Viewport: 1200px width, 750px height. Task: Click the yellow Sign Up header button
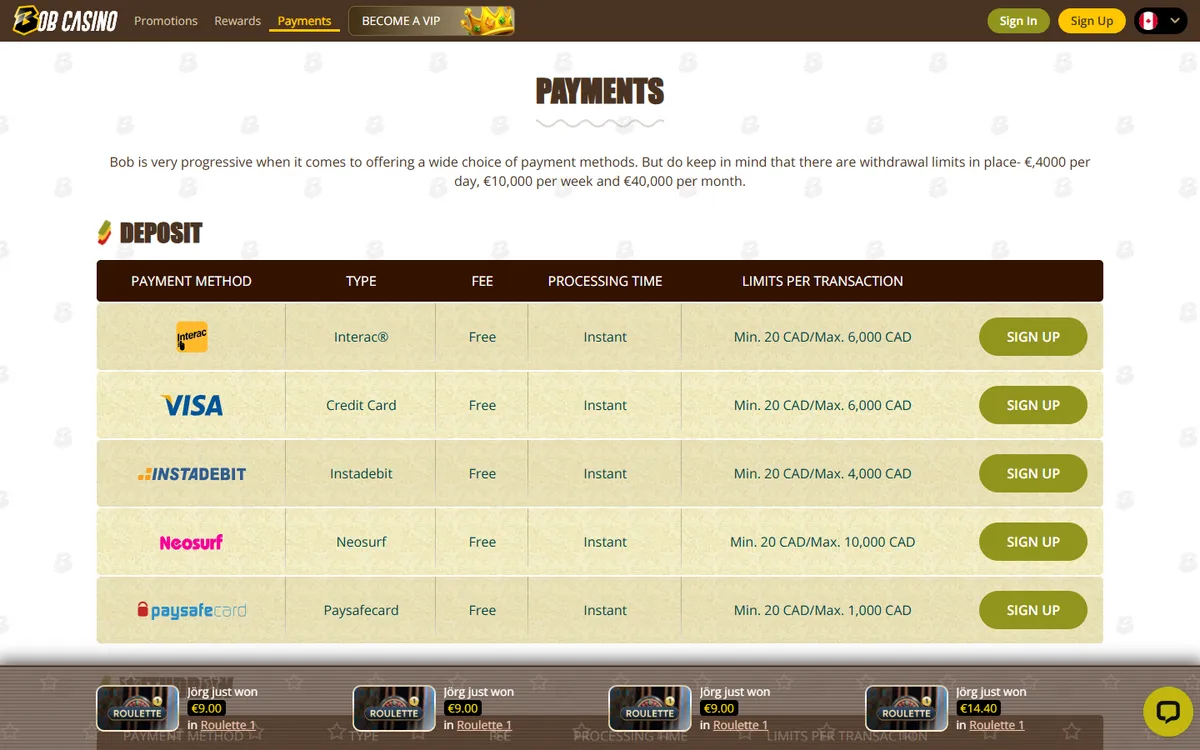tap(1091, 21)
